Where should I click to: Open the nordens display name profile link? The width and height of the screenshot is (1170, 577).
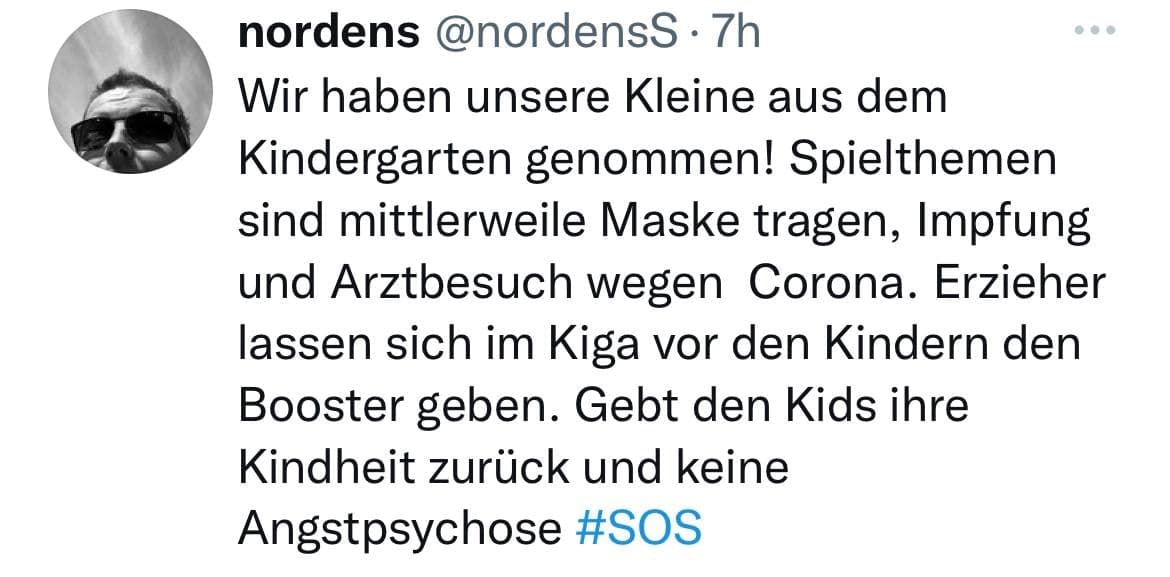[x=329, y=33]
